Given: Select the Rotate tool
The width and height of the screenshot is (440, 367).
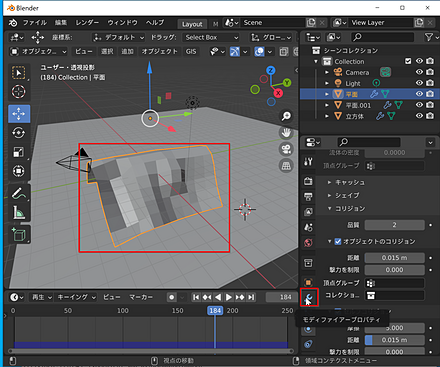Looking at the screenshot, I should (18, 133).
